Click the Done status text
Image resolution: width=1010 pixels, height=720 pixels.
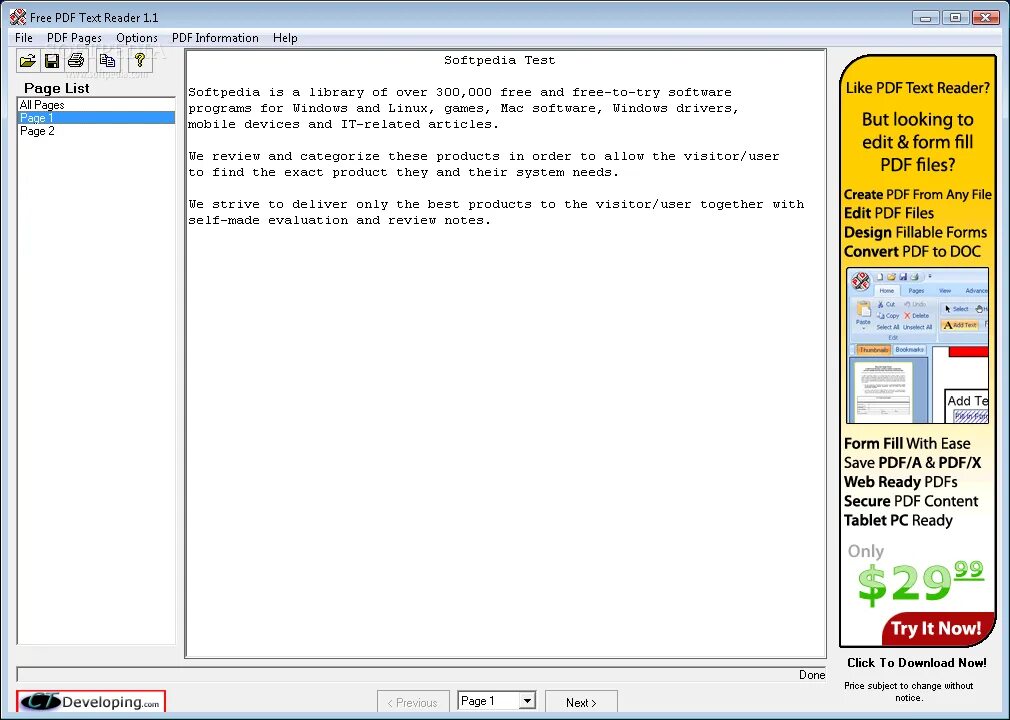[812, 675]
